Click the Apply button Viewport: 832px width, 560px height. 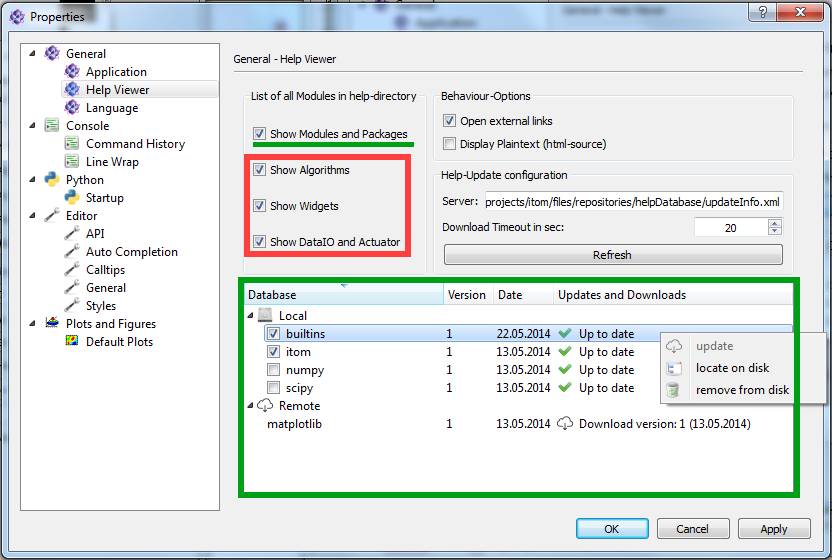pyautogui.click(x=773, y=529)
